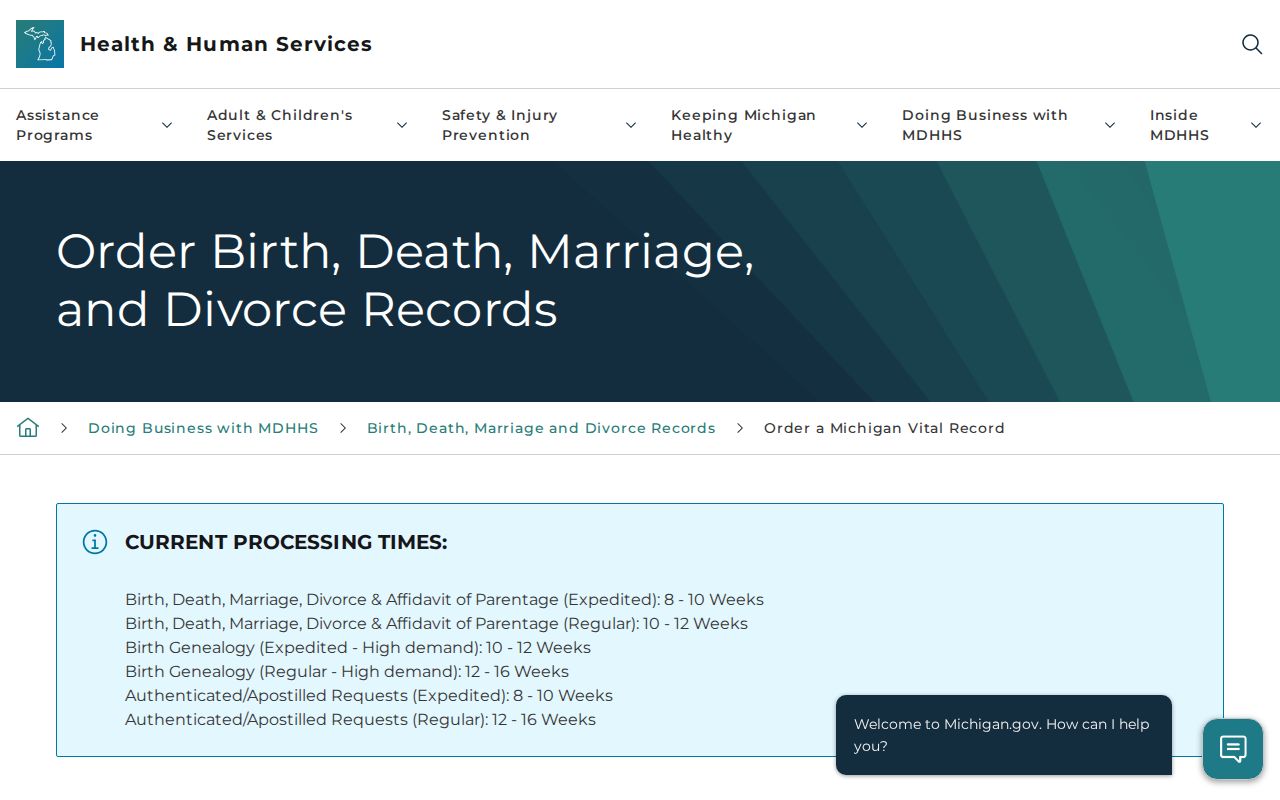Open Safety & Injury Prevention menu label
This screenshot has height=800, width=1280.
point(500,125)
